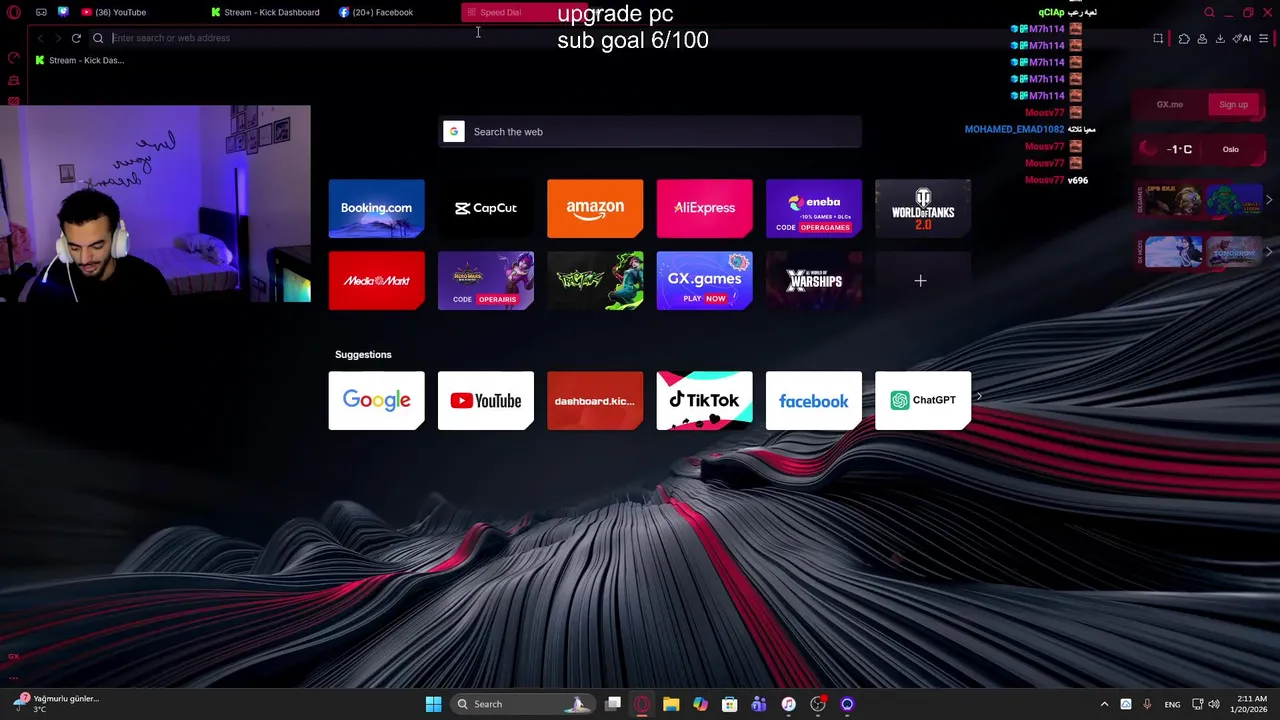Switch ENG keyboard language
The height and width of the screenshot is (720, 1280).
pyautogui.click(x=1172, y=704)
